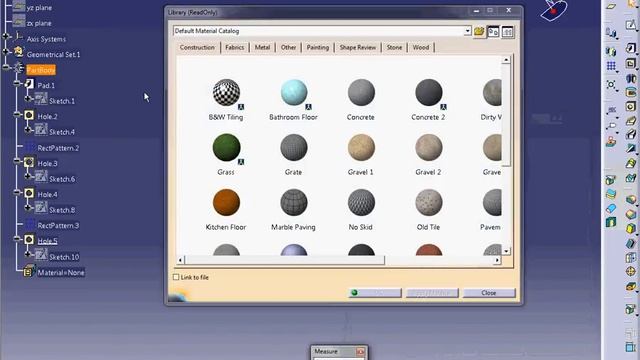Select the Groove tool in right toolbar
The width and height of the screenshot is (640, 360).
click(631, 92)
